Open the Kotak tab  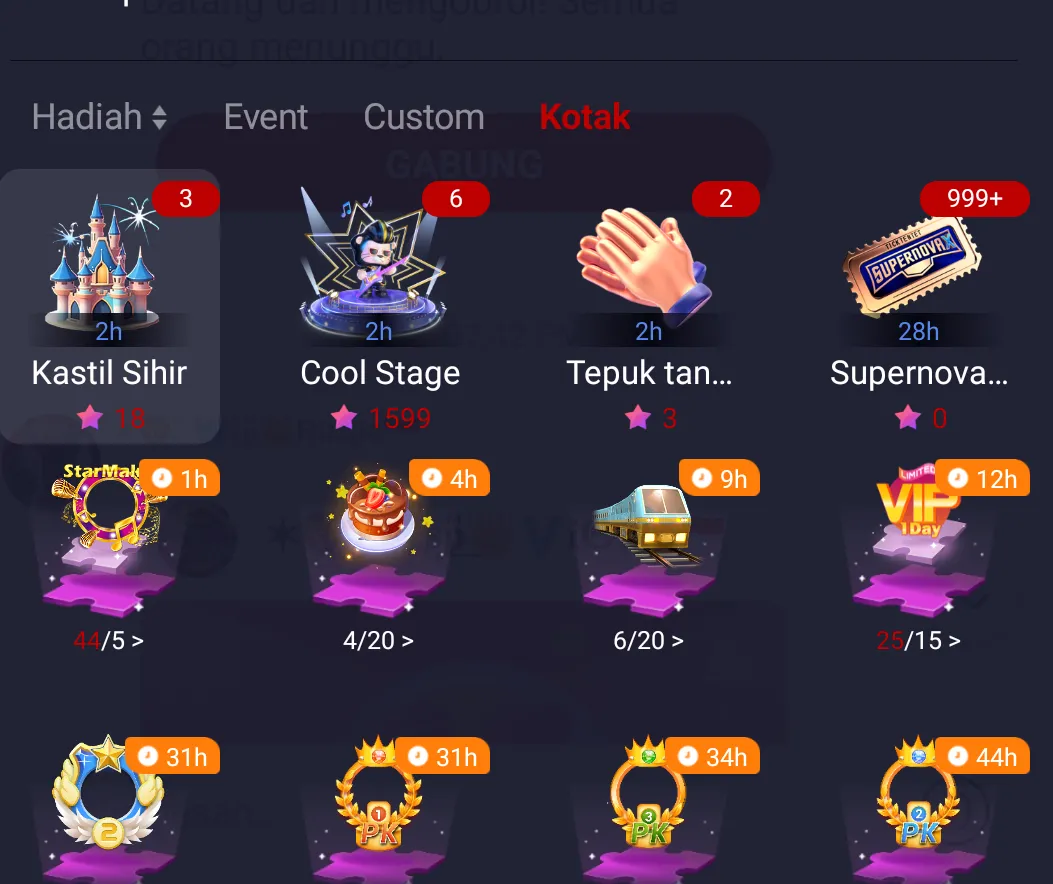point(584,118)
